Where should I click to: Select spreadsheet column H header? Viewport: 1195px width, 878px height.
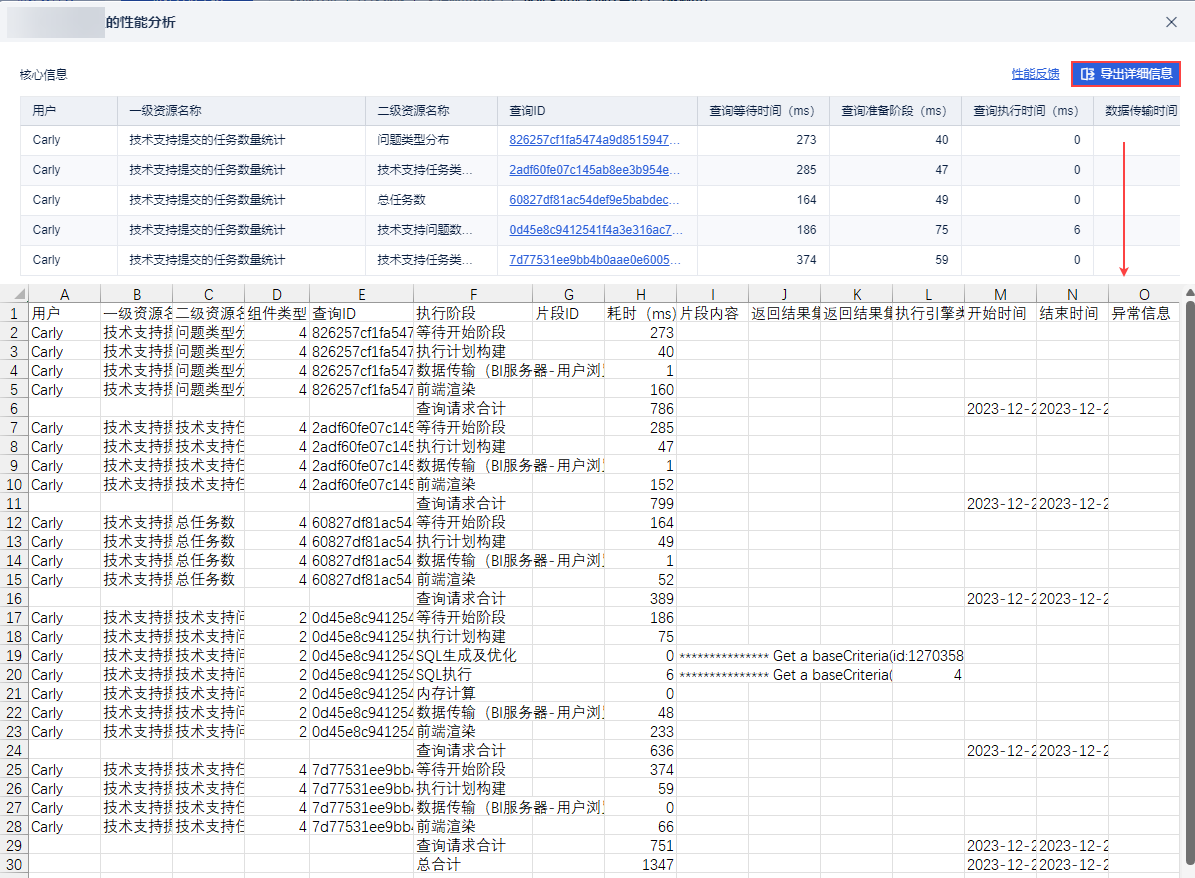tap(640, 294)
